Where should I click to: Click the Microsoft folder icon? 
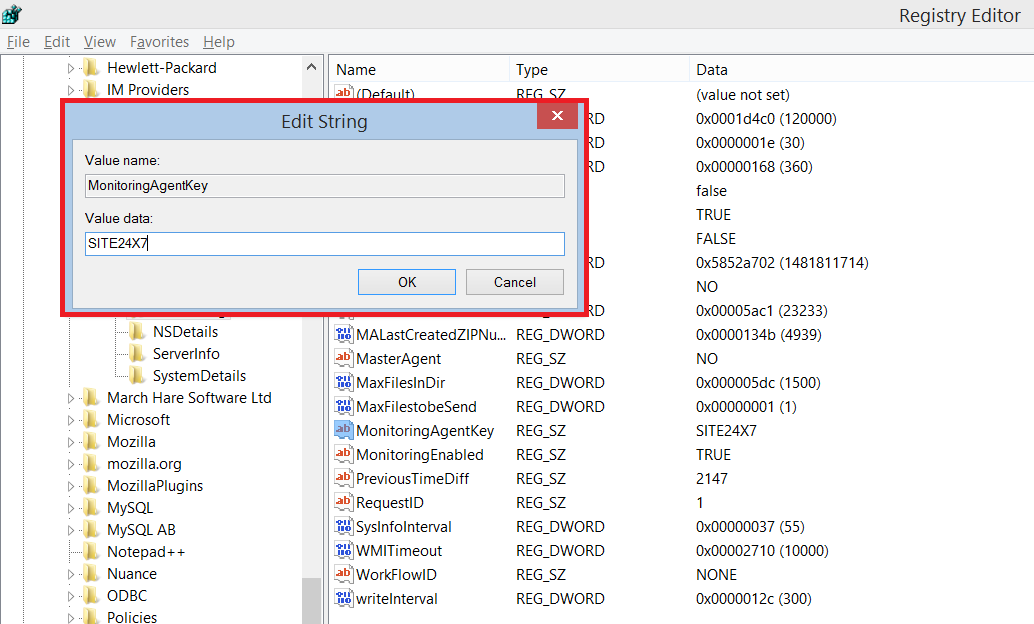91,420
